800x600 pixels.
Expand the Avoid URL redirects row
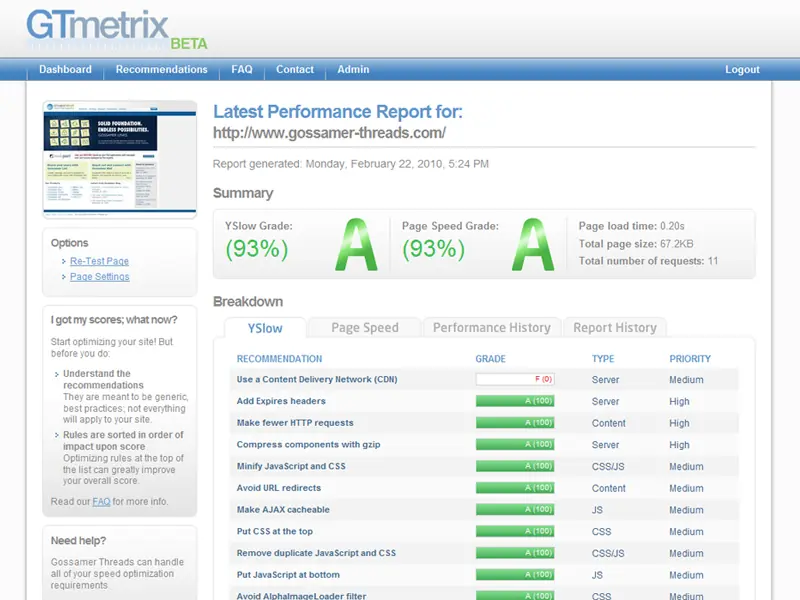coord(484,488)
